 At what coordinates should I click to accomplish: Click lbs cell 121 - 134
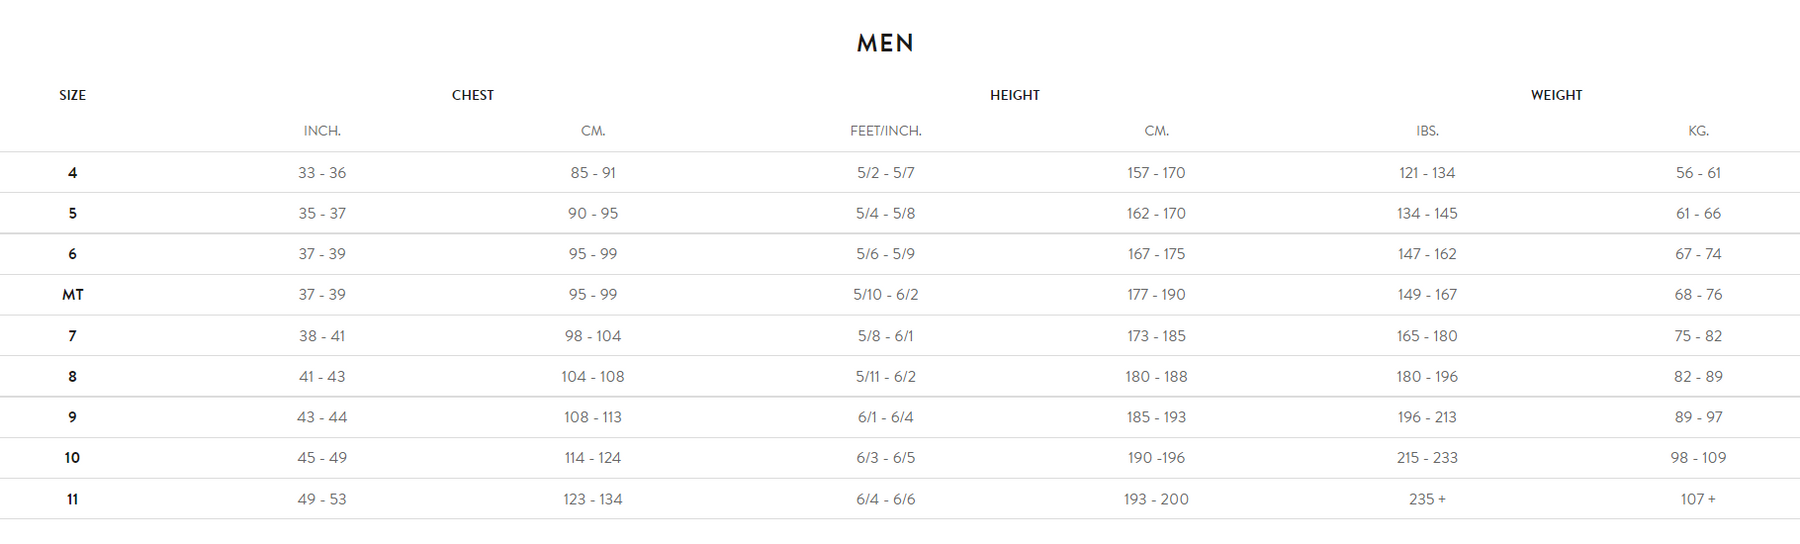tap(1427, 173)
